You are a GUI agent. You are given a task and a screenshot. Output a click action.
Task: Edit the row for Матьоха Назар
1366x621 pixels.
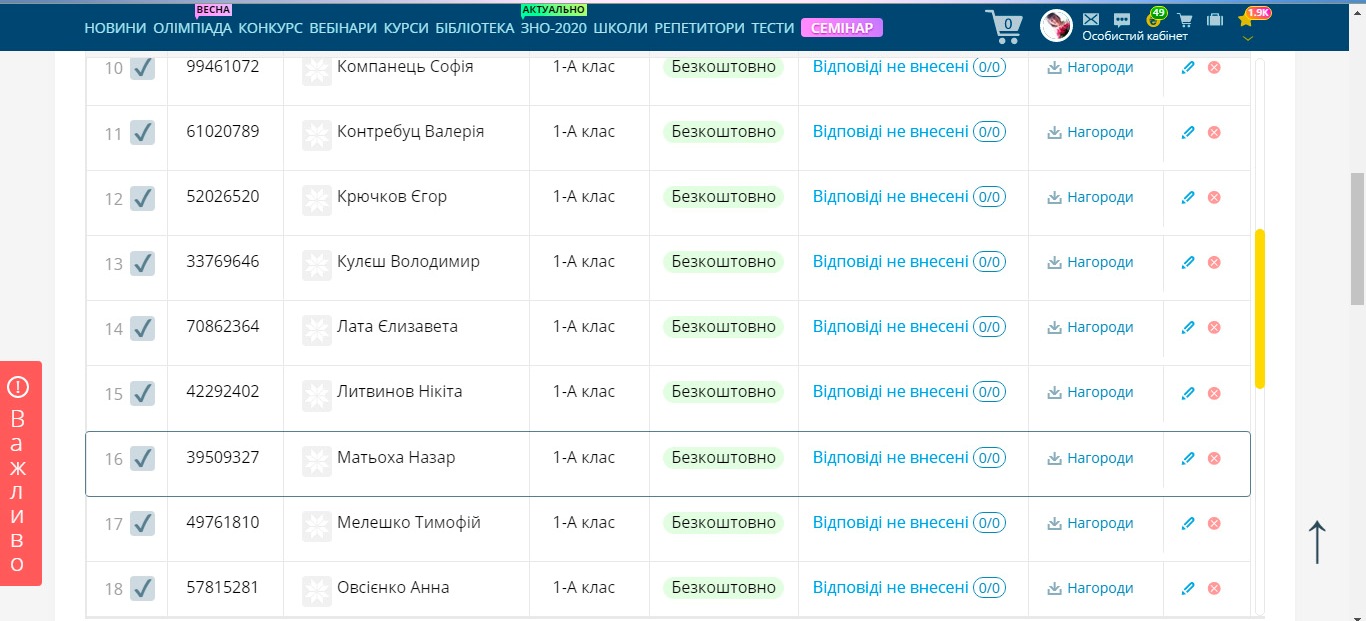[1188, 458]
